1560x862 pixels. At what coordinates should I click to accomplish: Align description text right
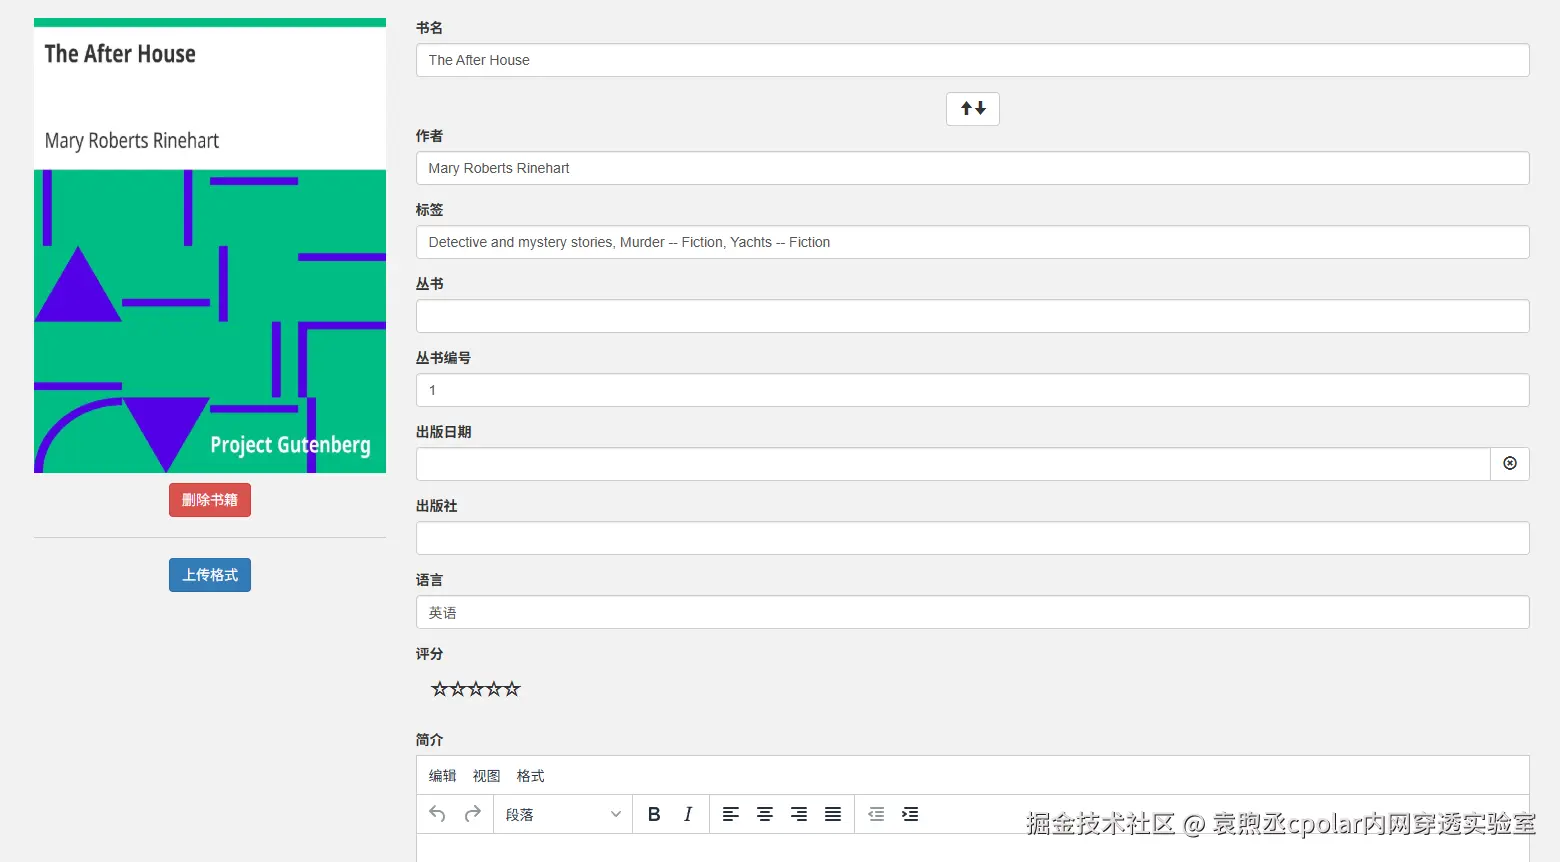tap(799, 814)
